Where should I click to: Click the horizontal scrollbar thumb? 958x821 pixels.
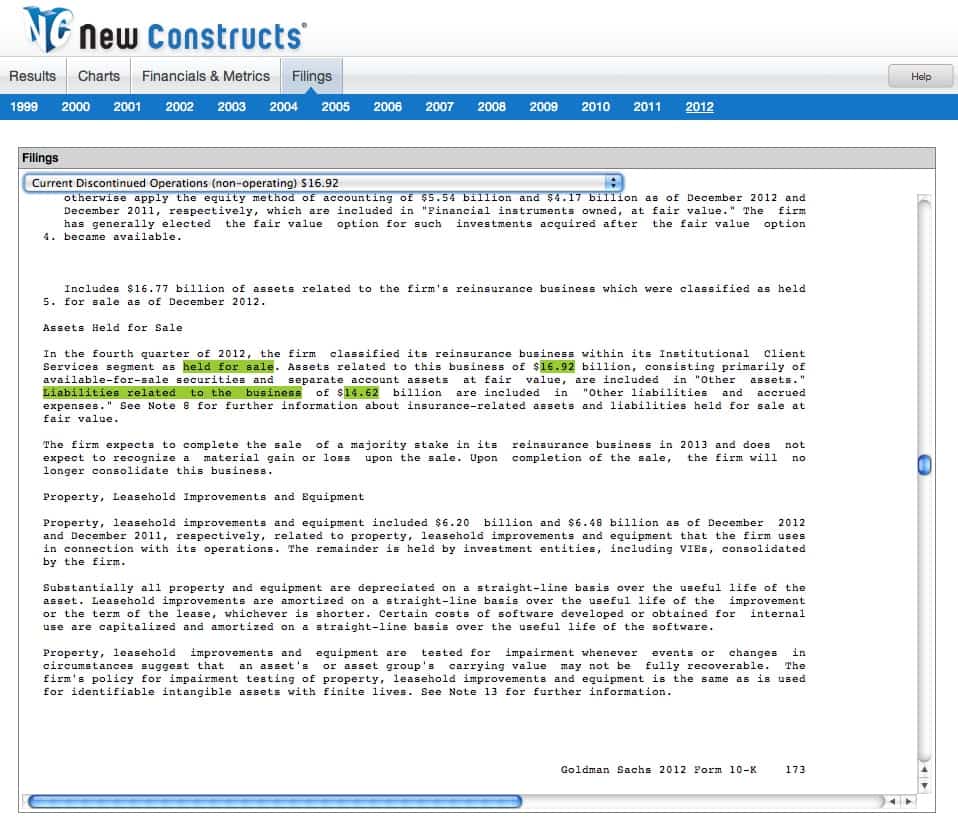pos(275,801)
